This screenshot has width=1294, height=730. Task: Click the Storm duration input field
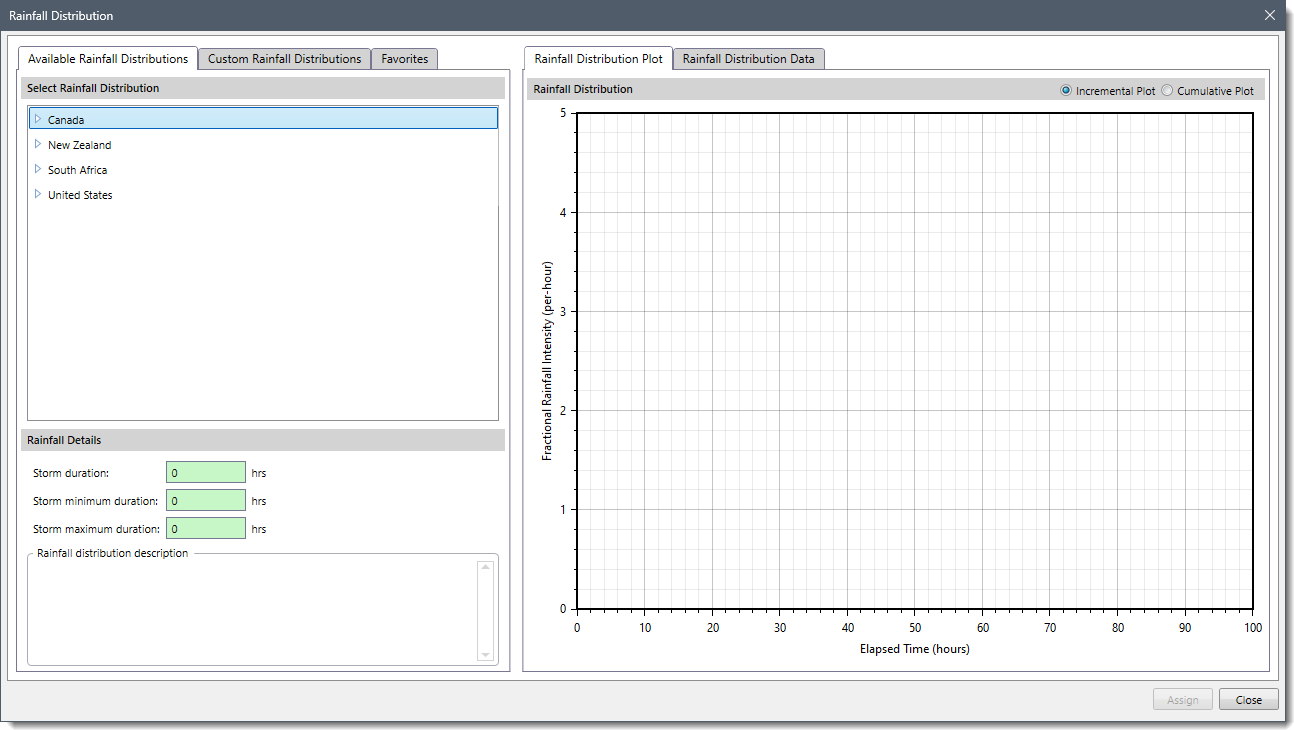206,473
